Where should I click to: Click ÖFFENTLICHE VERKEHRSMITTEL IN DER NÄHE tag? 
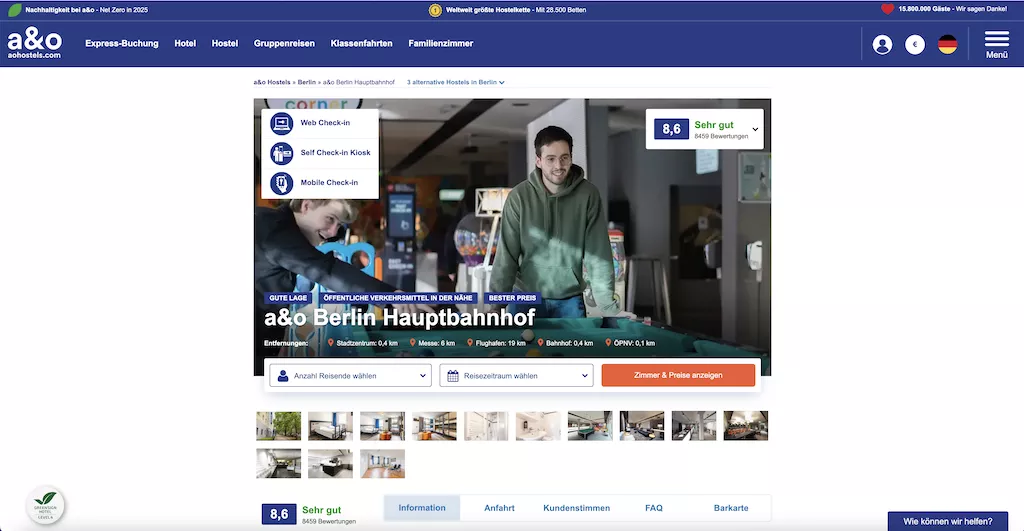point(398,298)
